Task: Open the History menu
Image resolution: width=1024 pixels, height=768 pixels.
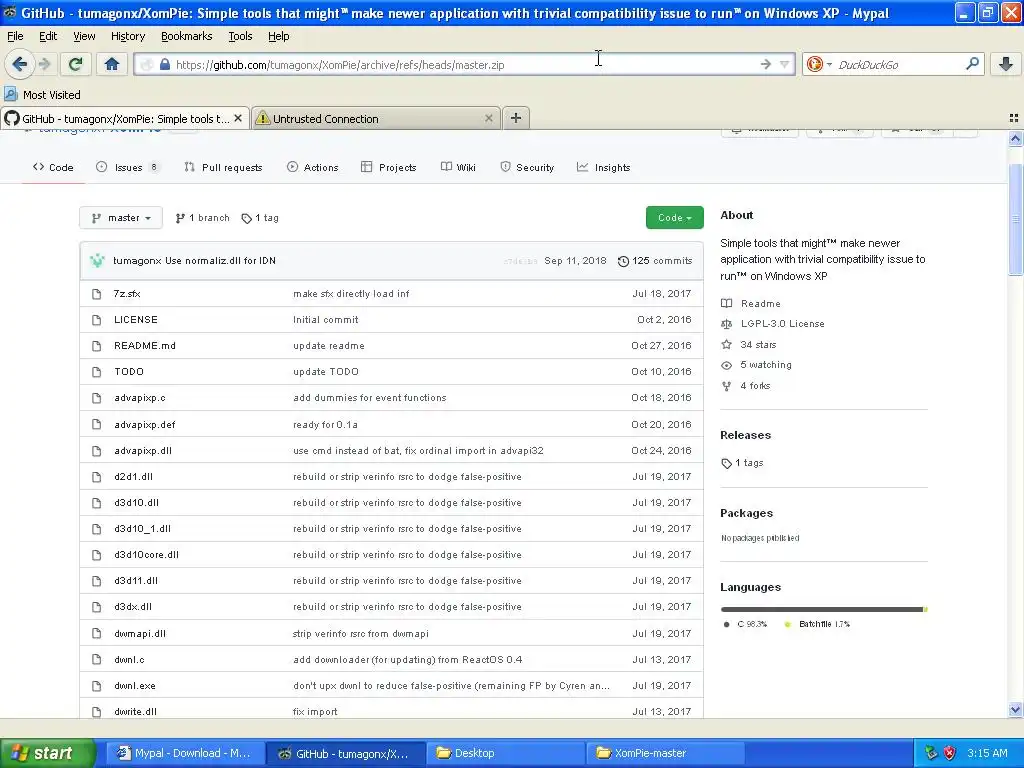Action: coord(128,36)
